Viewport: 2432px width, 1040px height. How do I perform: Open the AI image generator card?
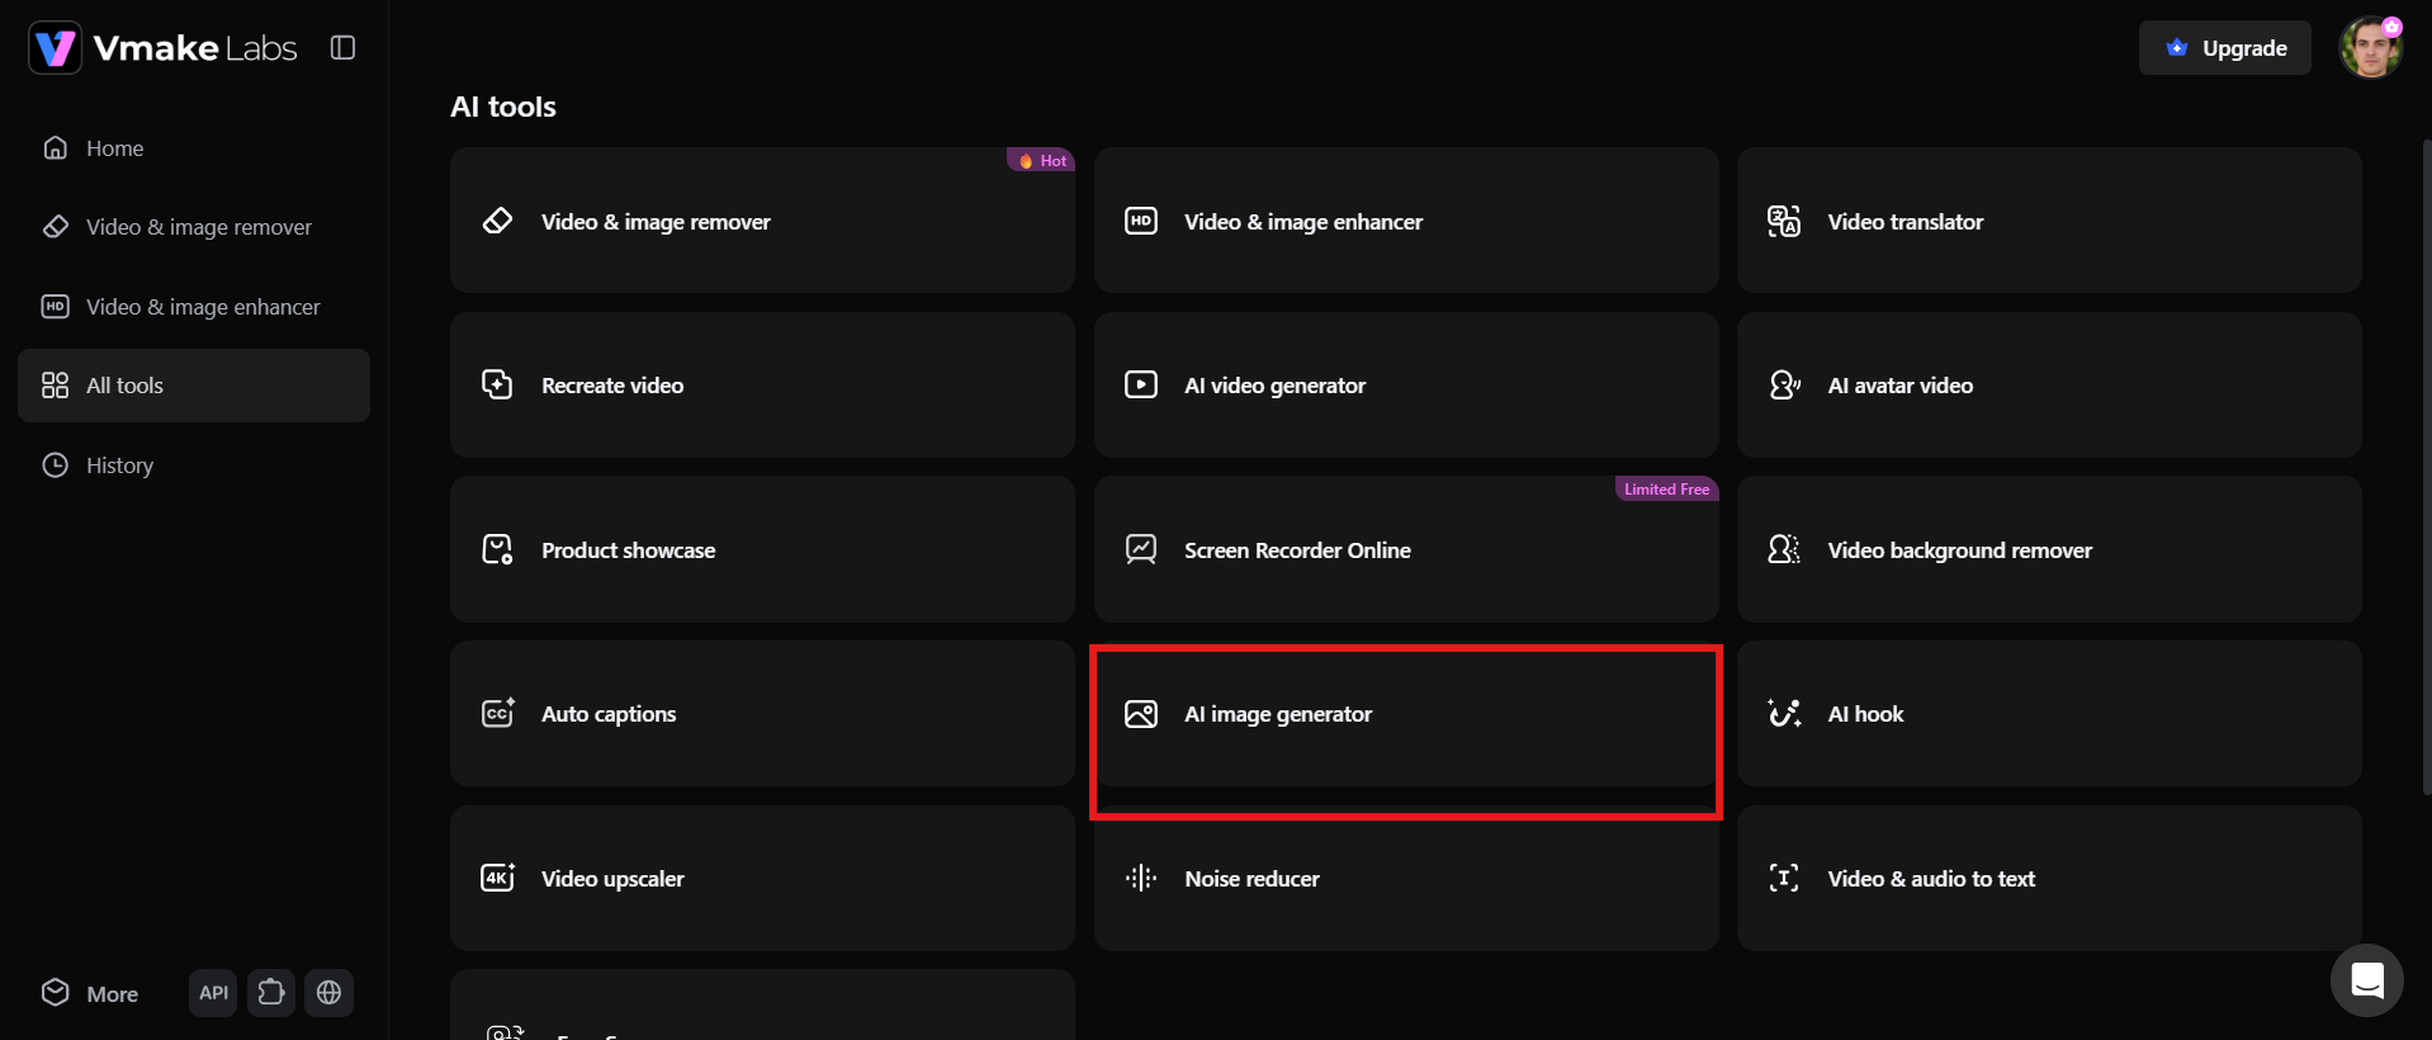tap(1406, 713)
